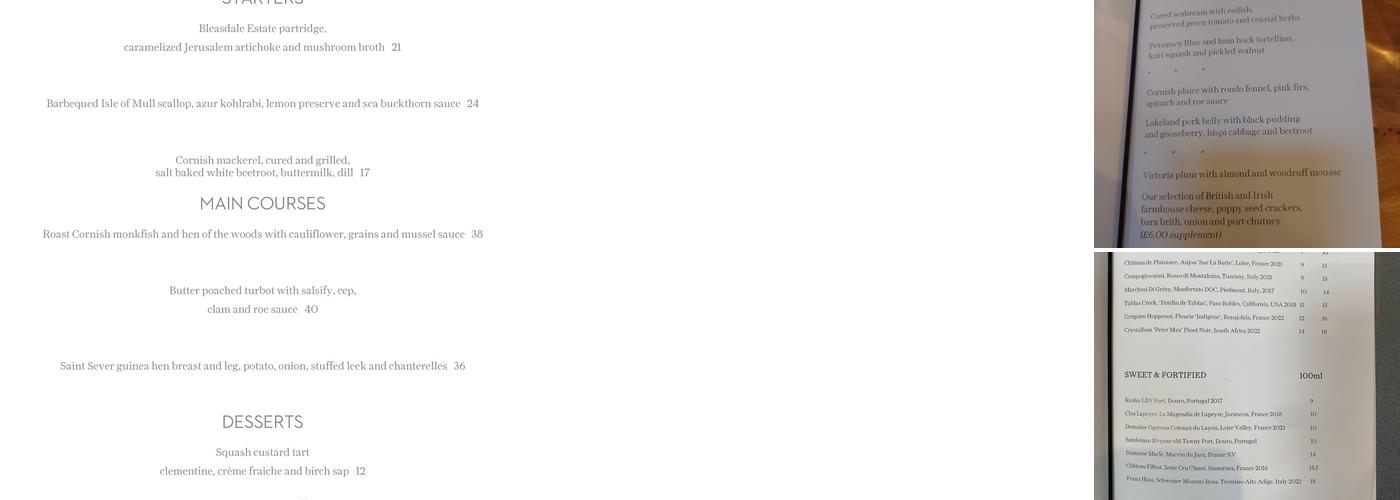This screenshot has width=1400, height=500.
Task: Click the Cornish mackerel, cured and grilled text
Action: point(263,160)
